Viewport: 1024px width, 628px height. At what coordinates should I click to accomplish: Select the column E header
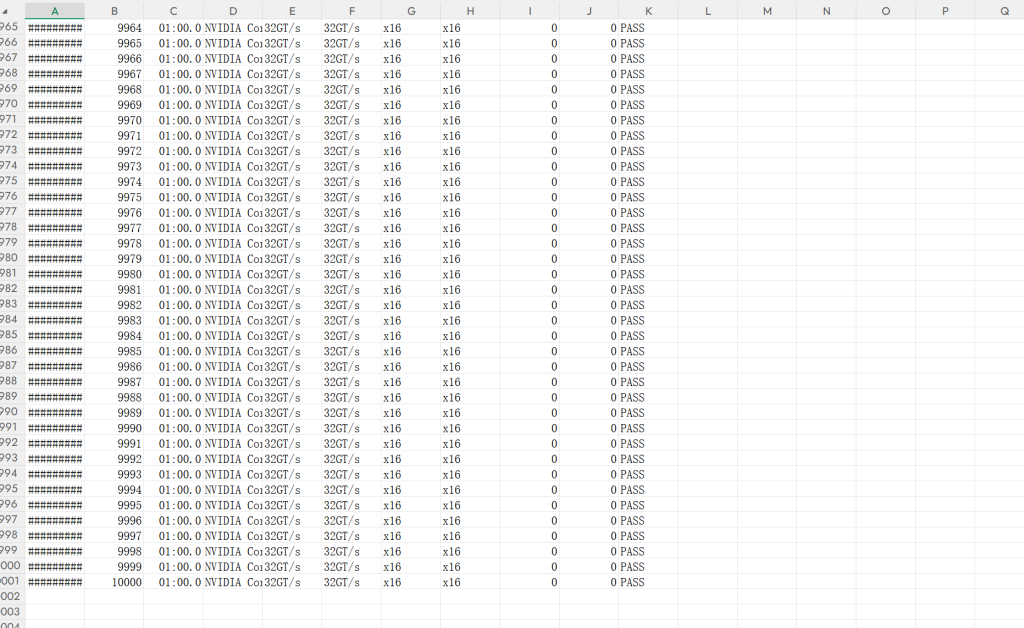coord(292,11)
